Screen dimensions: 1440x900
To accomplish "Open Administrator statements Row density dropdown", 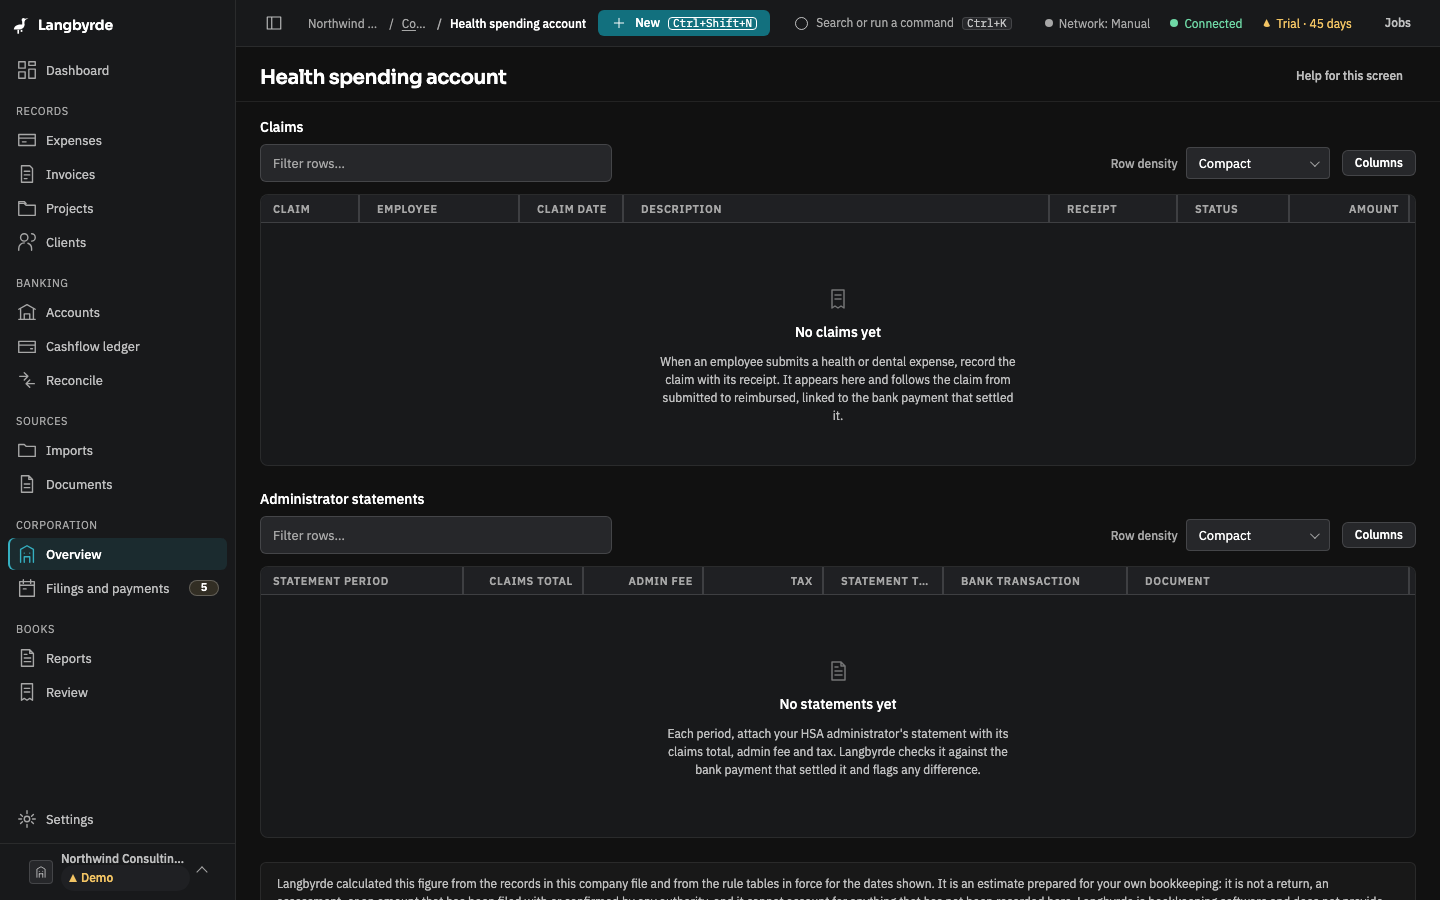I will (x=1257, y=535).
